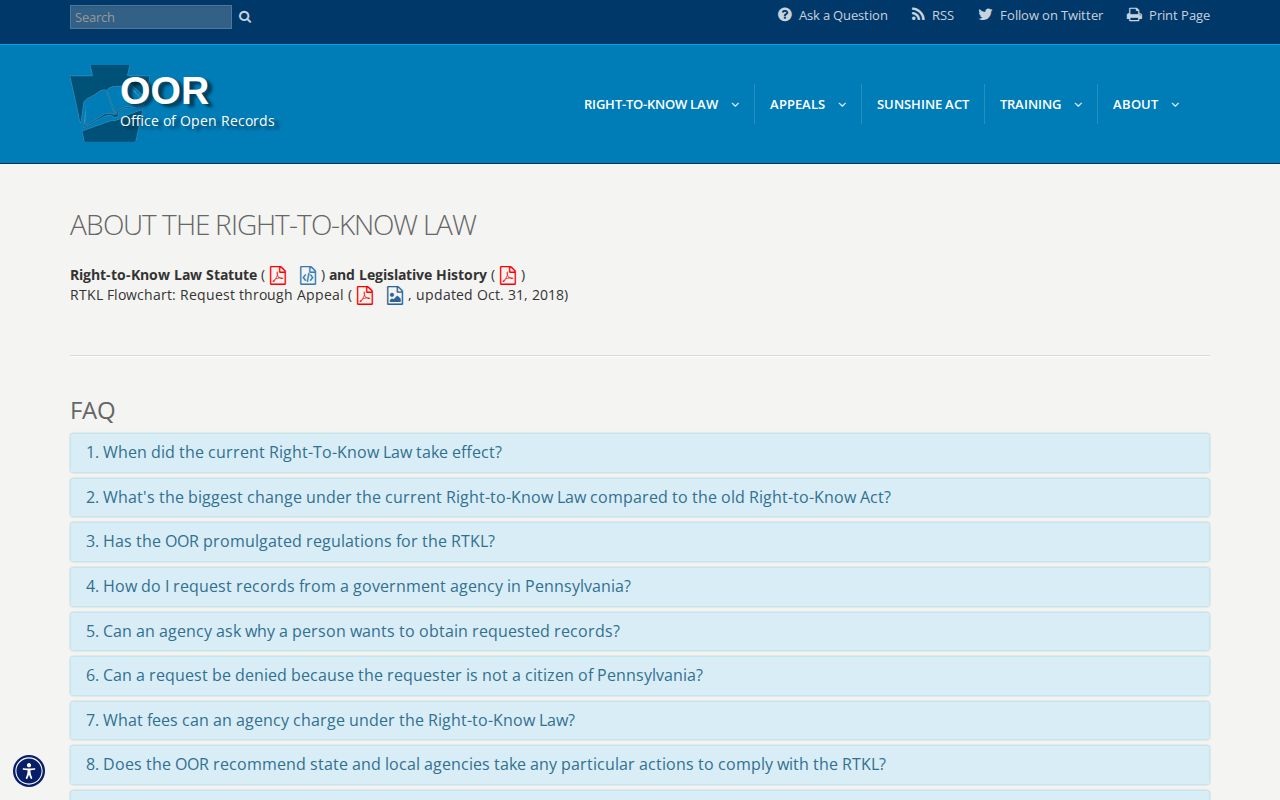
Task: Expand the About dropdown chevron
Action: pos(1175,104)
